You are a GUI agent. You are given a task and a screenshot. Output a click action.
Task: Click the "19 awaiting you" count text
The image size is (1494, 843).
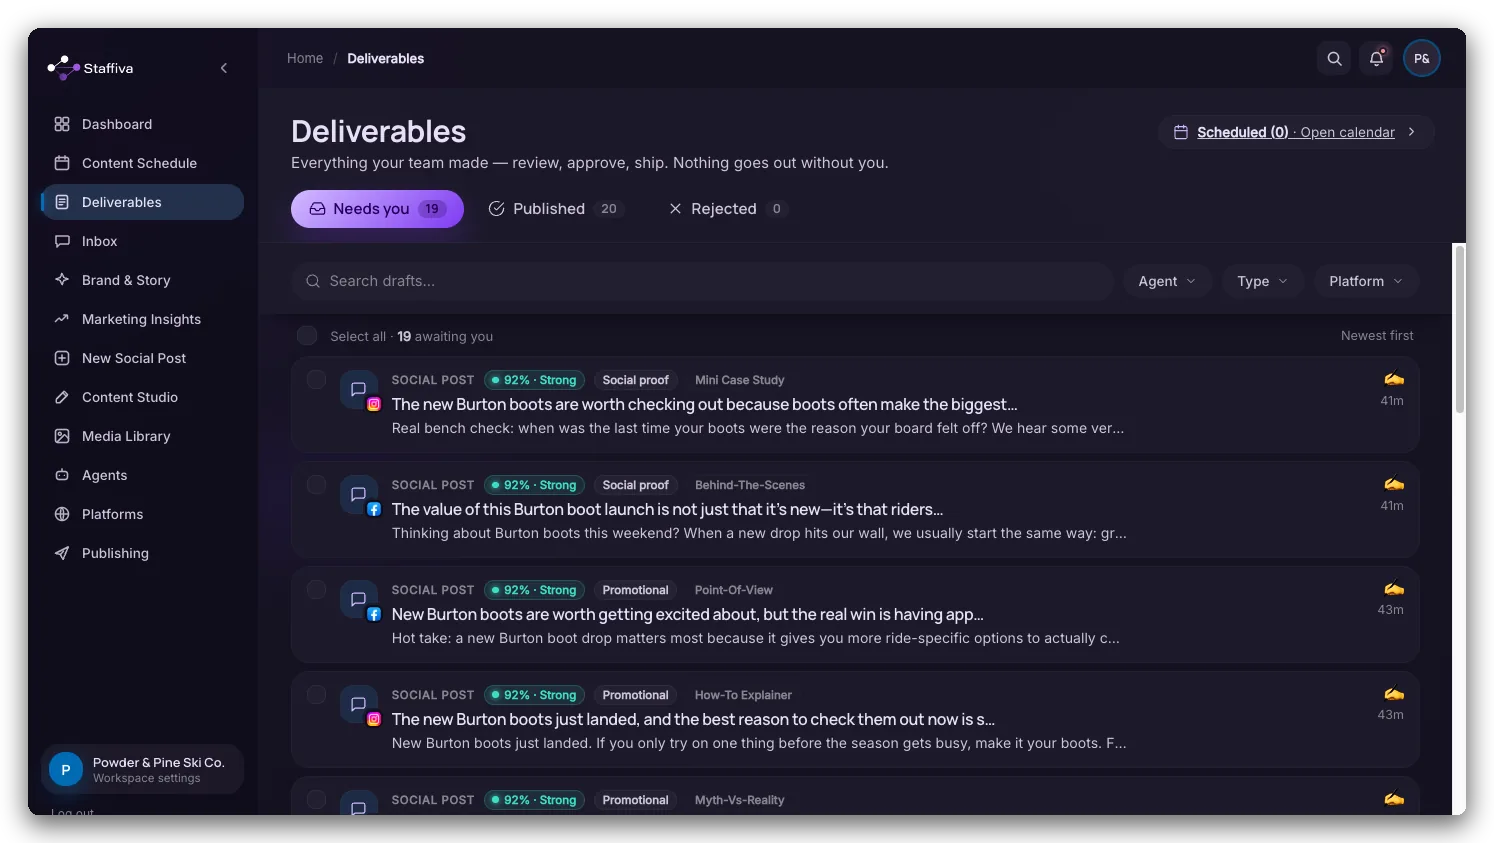click(x=445, y=336)
